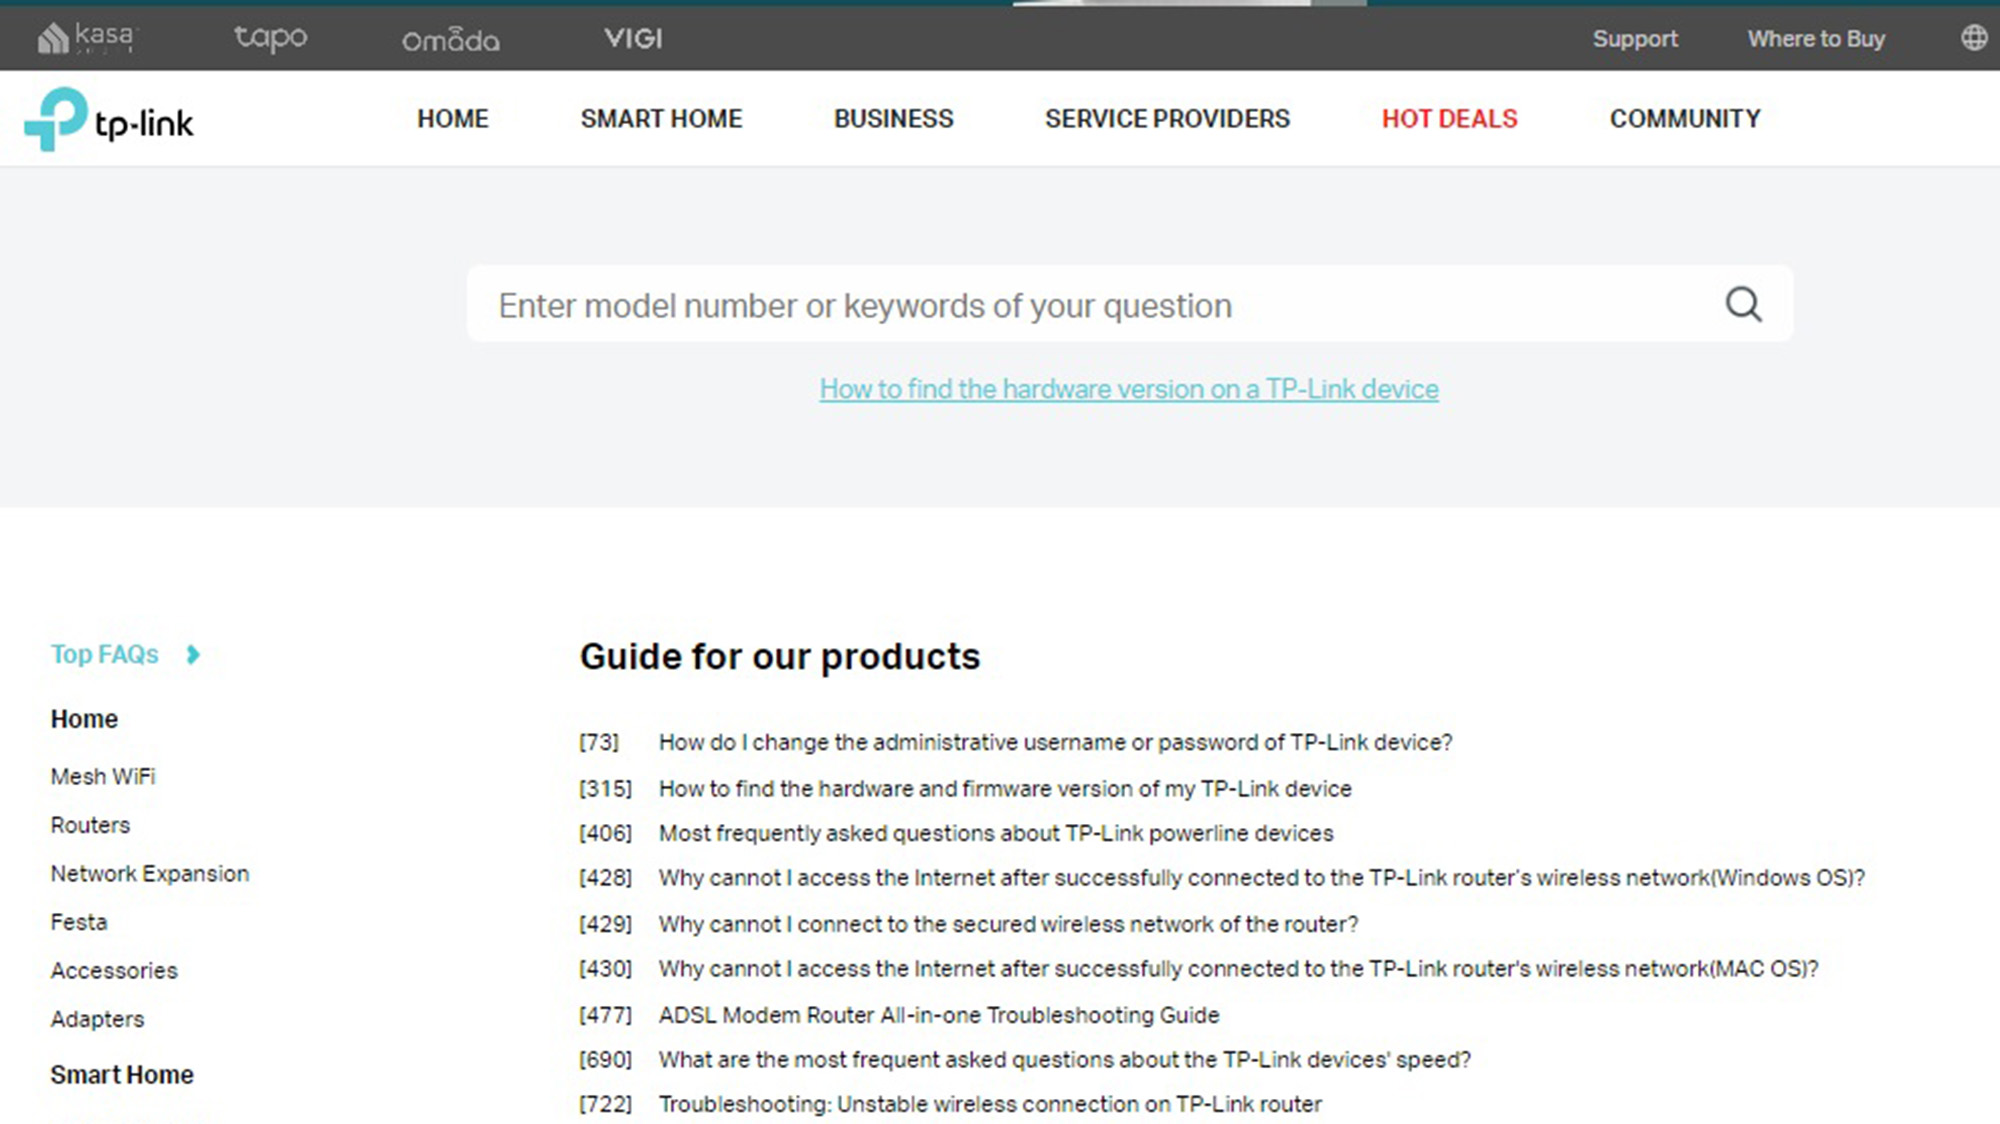Screen dimensions: 2000x1124
Task: Open FAQ 73 about admin password
Action: click(x=1055, y=742)
